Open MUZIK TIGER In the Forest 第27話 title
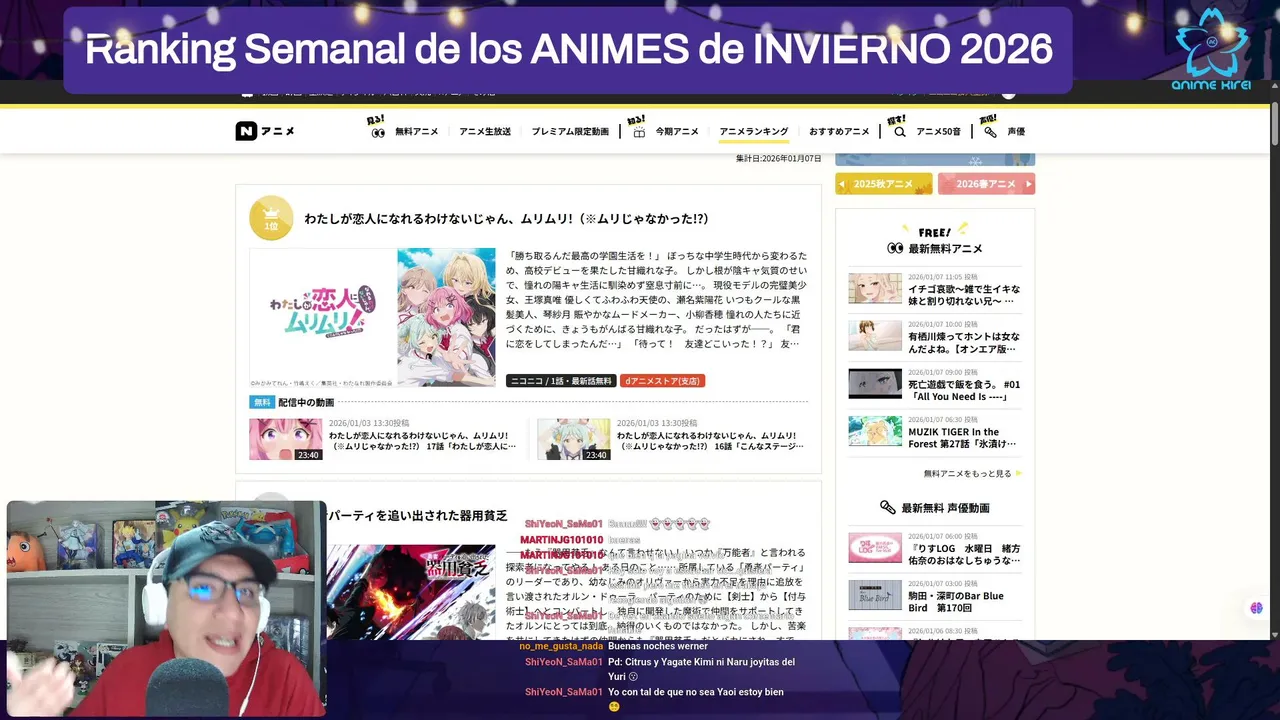 964,438
